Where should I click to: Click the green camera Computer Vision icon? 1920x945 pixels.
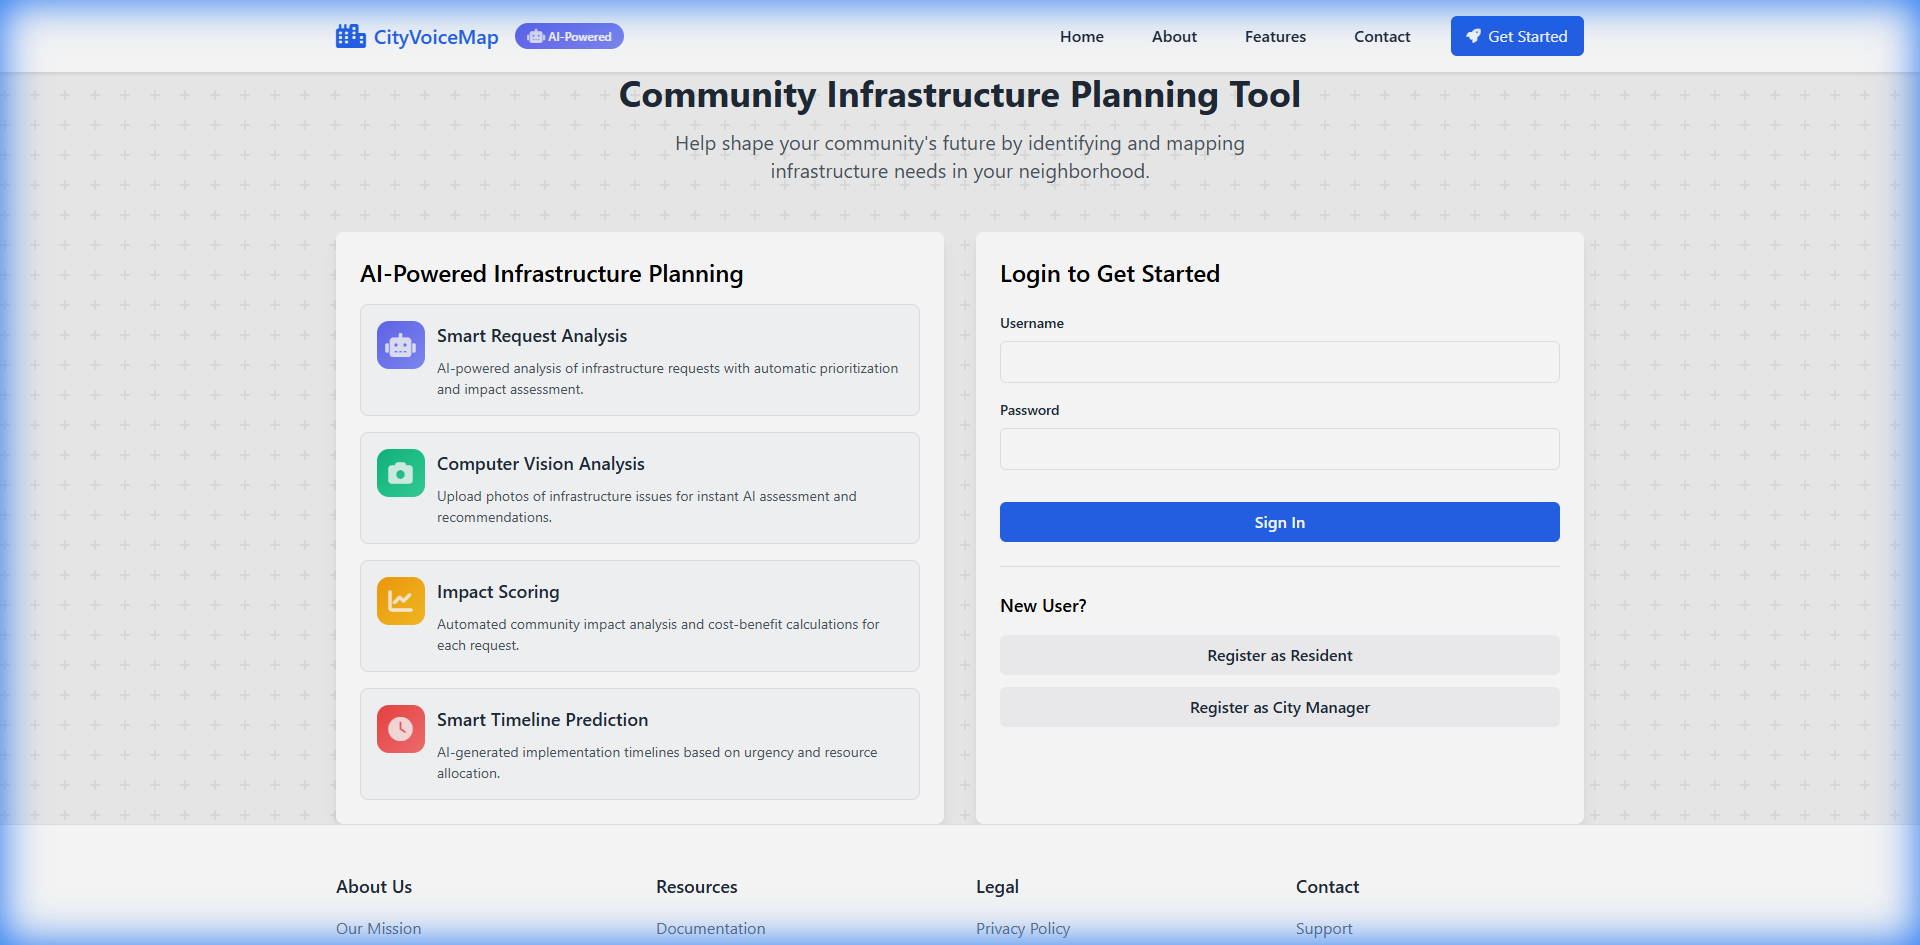(x=400, y=474)
